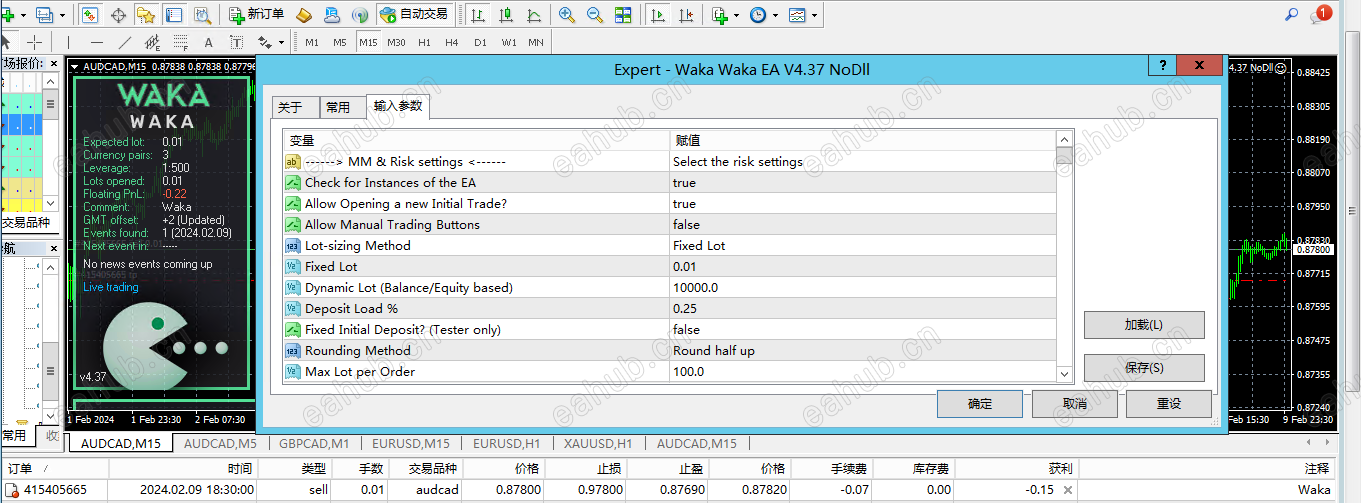Screen dimensions: 1361x503
Task: Switch to the 关于 tab
Action: (295, 108)
